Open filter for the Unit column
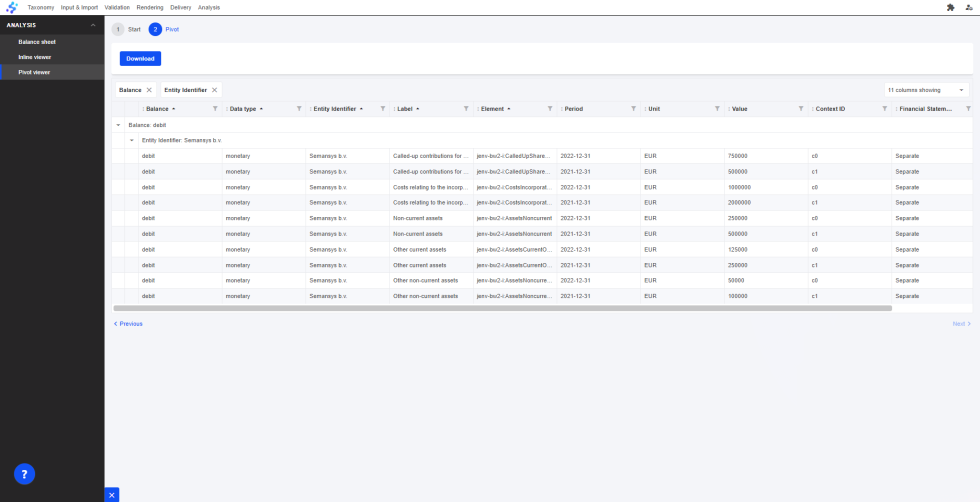 [x=717, y=108]
